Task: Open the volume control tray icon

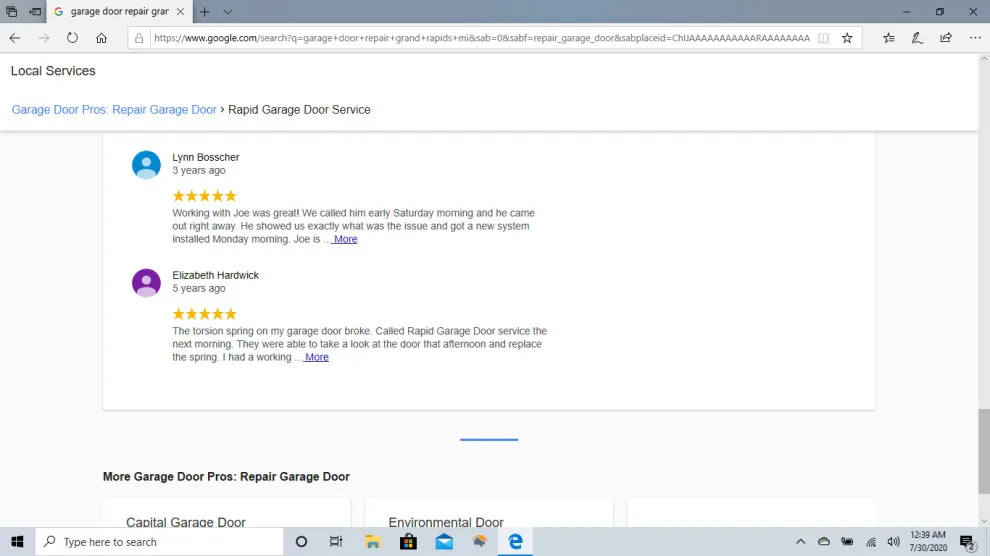Action: (893, 541)
